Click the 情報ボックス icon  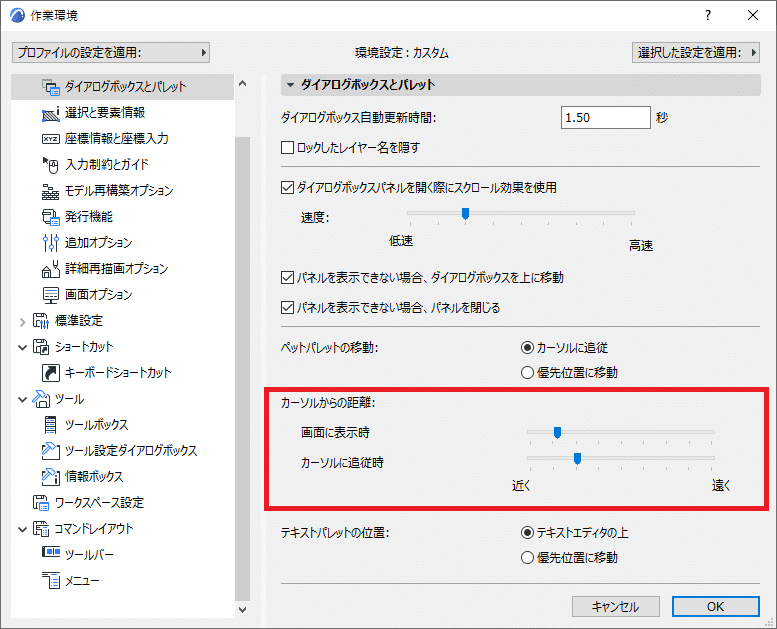(x=51, y=477)
